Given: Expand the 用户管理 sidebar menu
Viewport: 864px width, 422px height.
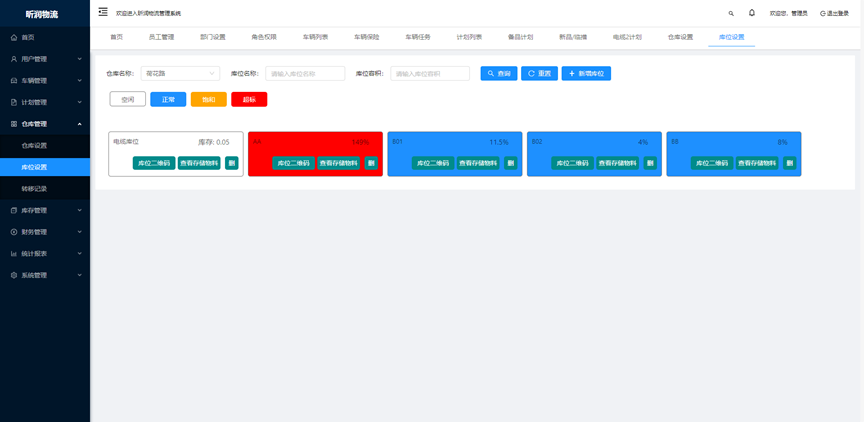Looking at the screenshot, I should [x=45, y=59].
